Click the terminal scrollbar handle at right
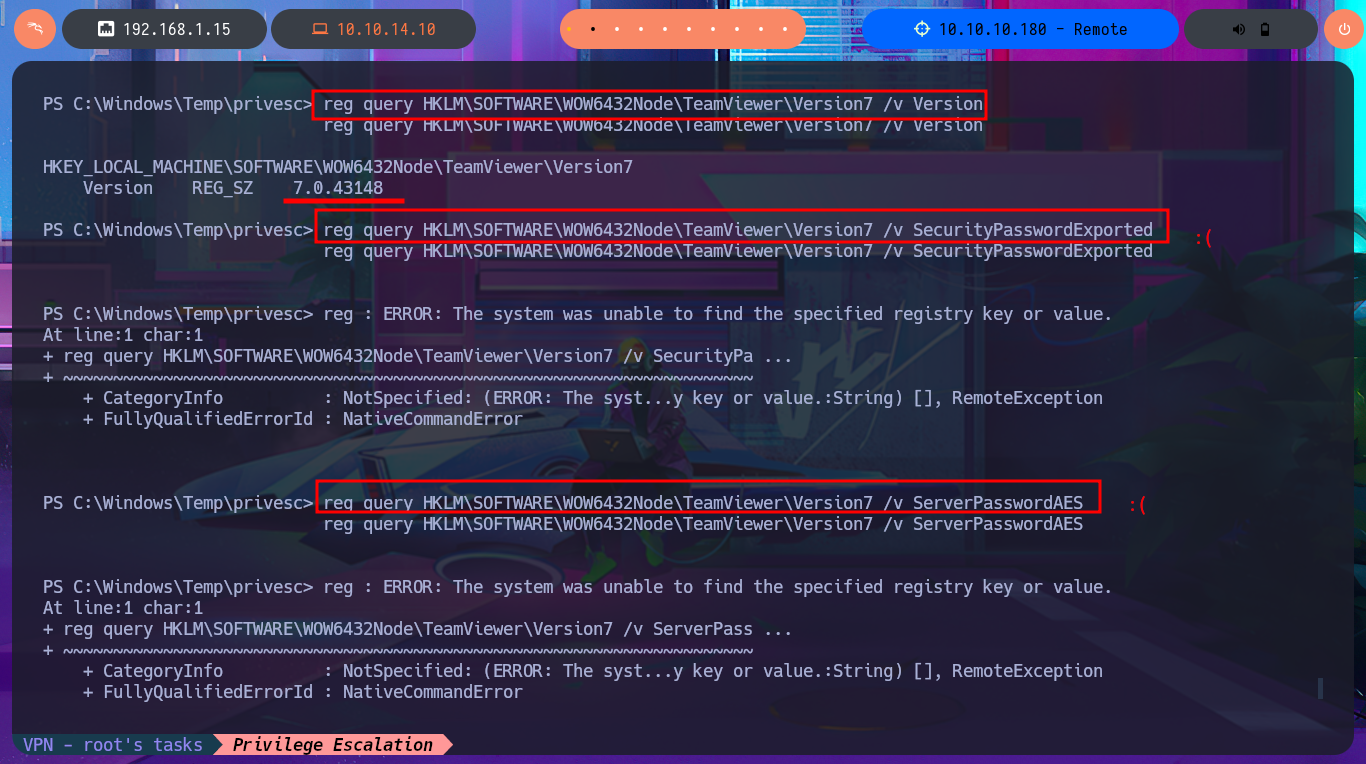Viewport: 1366px width, 764px height. [x=1320, y=688]
